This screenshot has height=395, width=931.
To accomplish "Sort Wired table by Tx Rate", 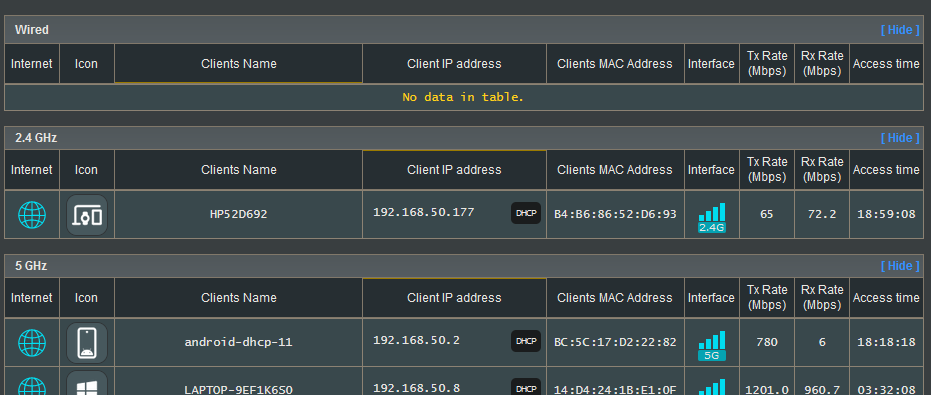I will (767, 64).
